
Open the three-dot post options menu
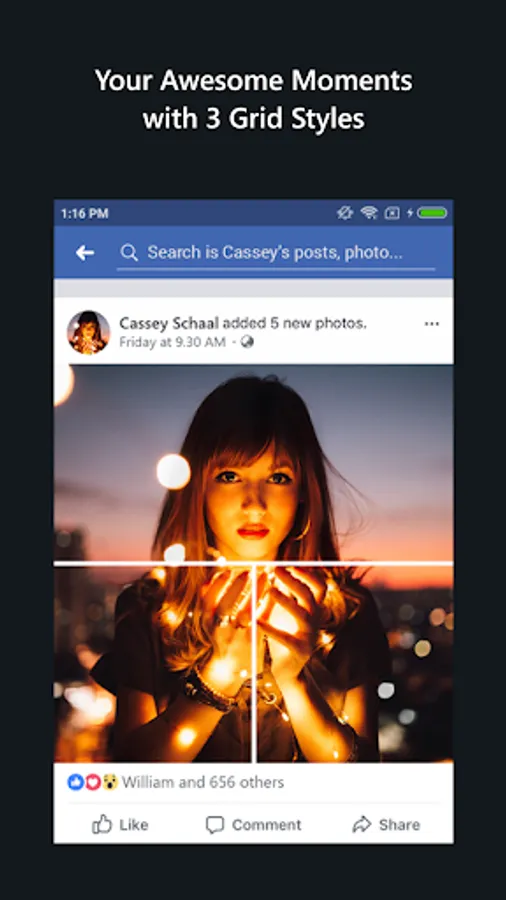431,324
